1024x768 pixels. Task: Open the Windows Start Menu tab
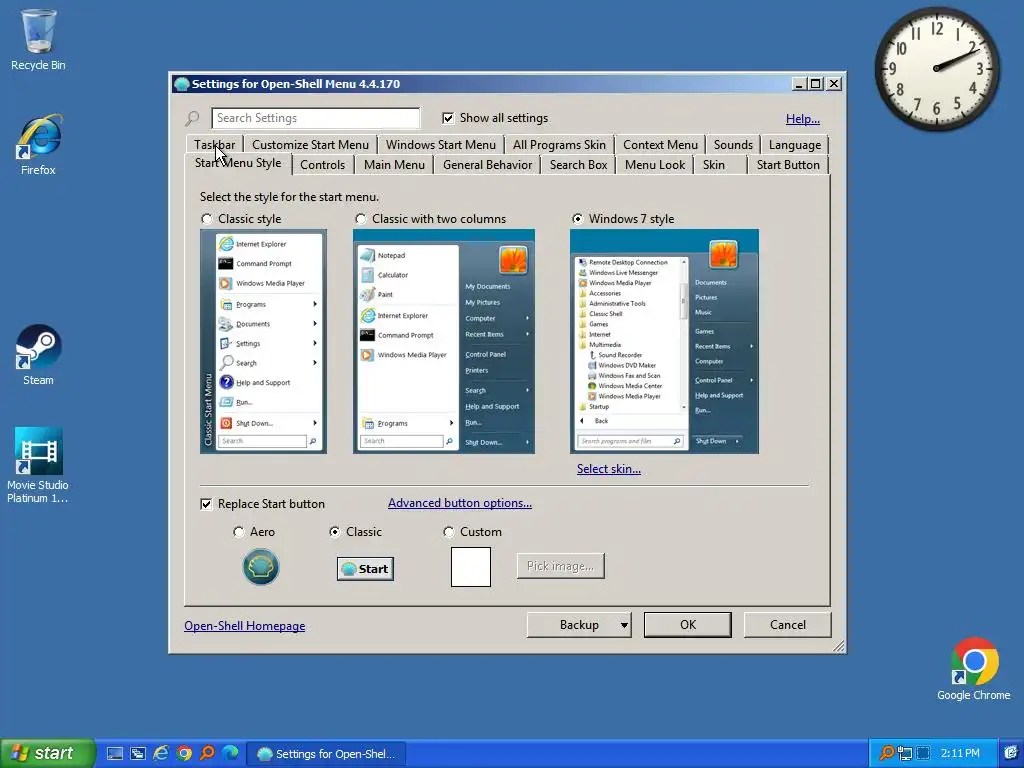(x=441, y=145)
